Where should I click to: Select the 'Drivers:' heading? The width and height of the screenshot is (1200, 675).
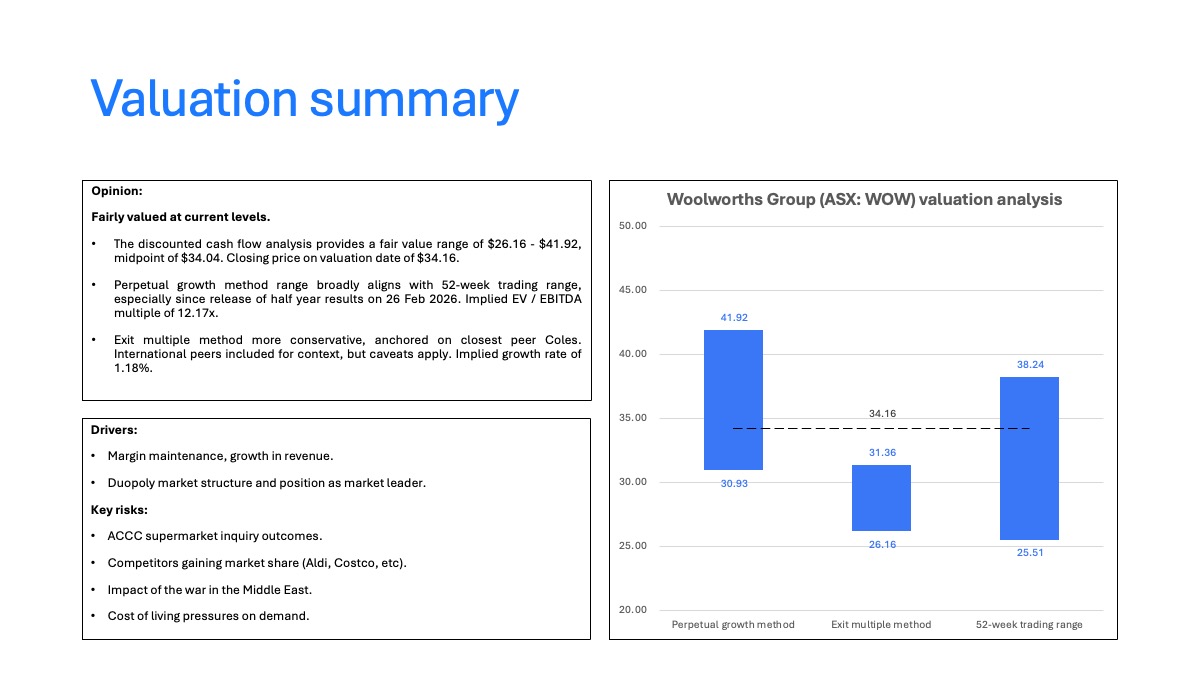point(114,430)
